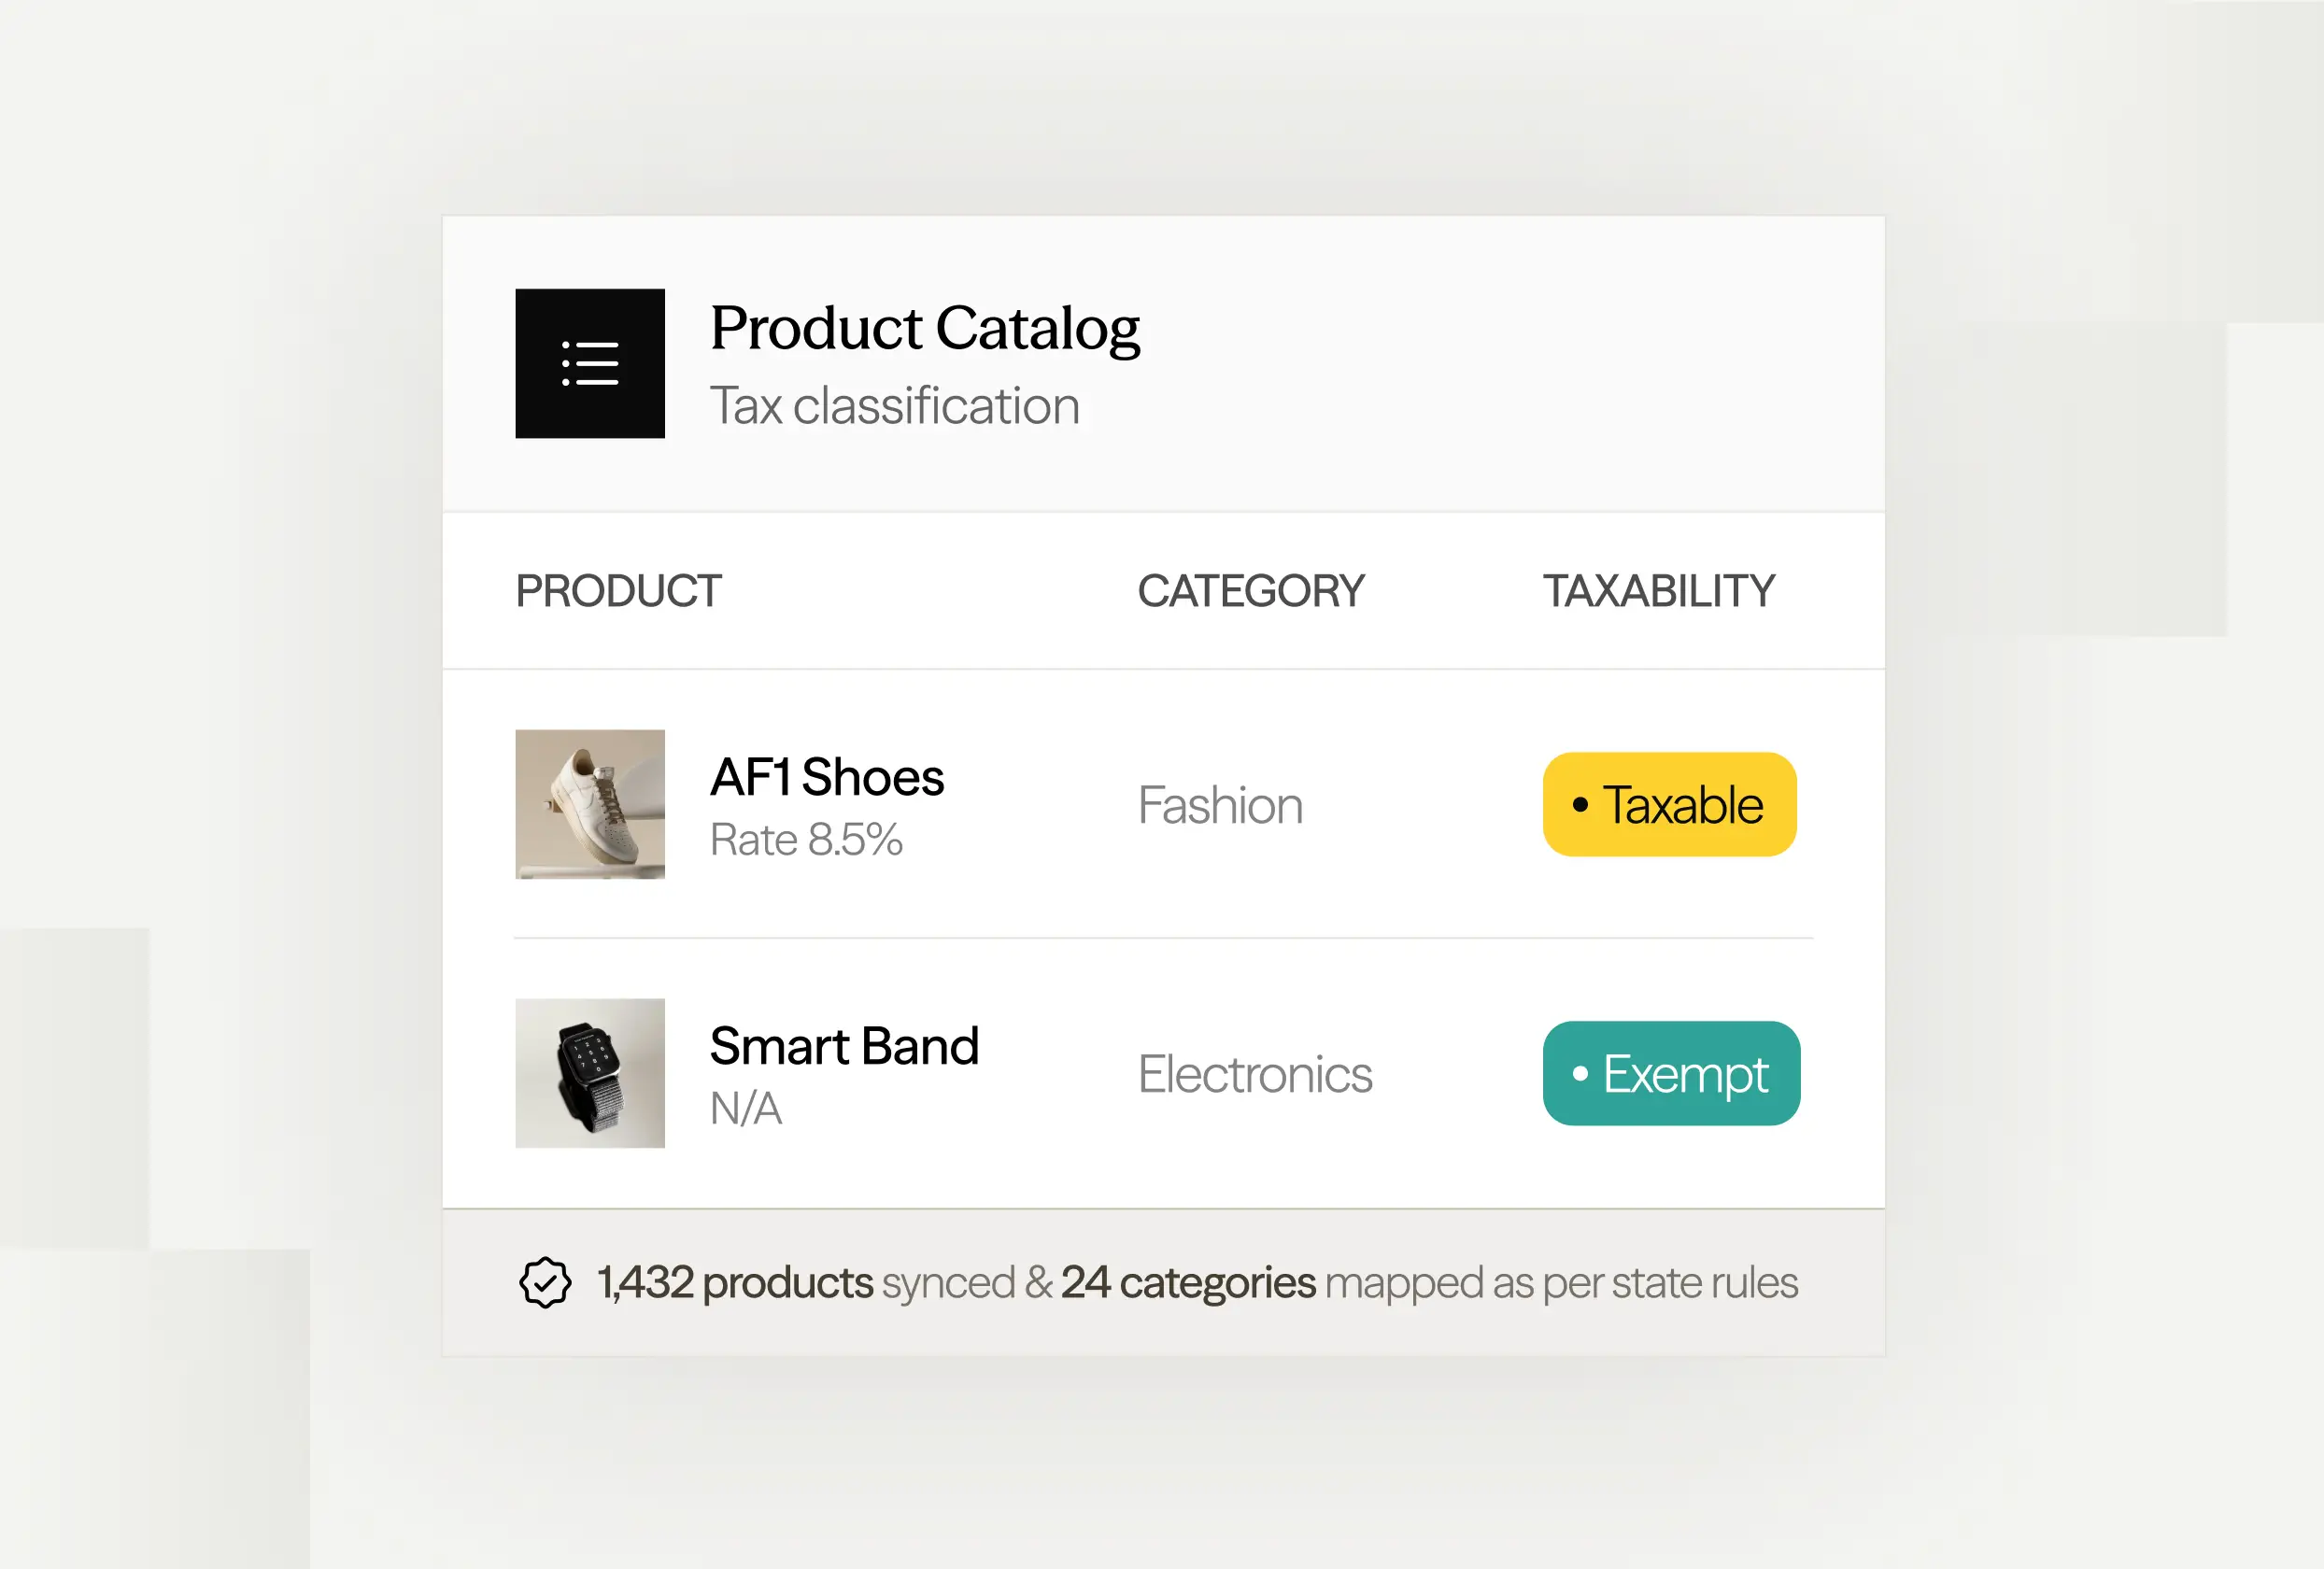Click the yellow Taxable status badge

pos(1669,804)
